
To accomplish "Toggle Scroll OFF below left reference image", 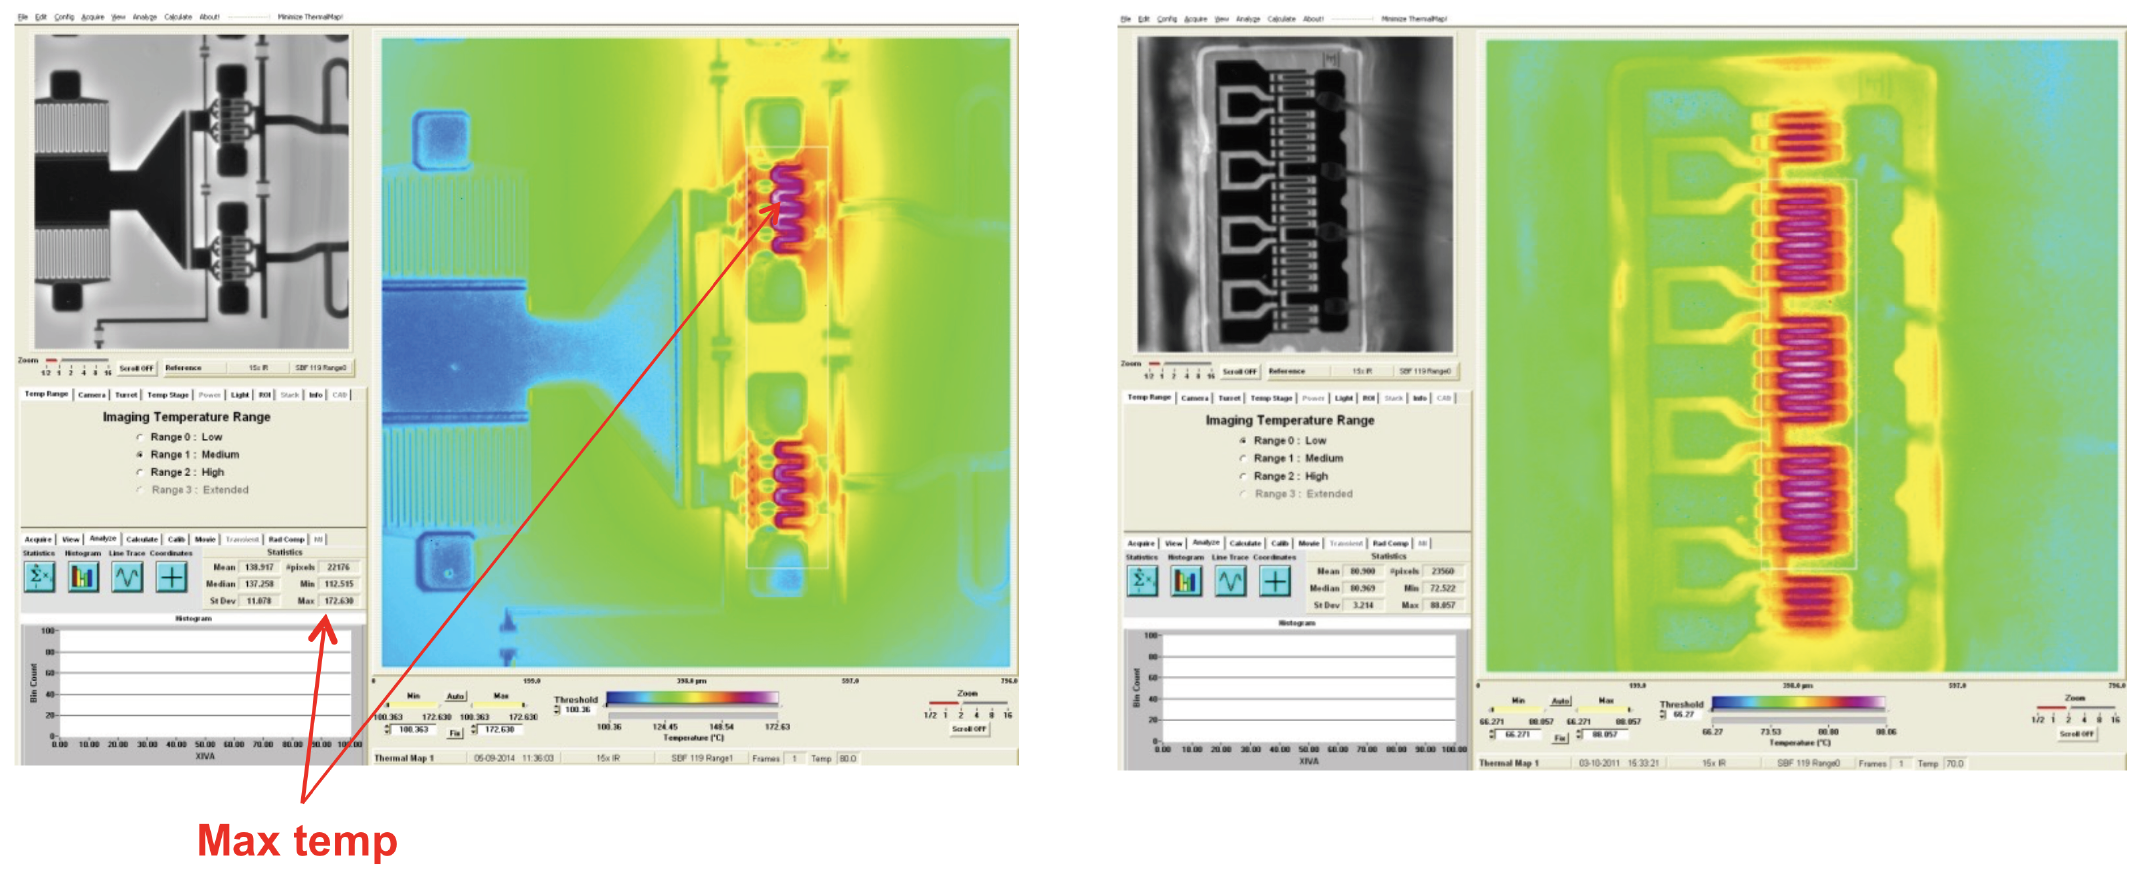I will click(x=137, y=368).
